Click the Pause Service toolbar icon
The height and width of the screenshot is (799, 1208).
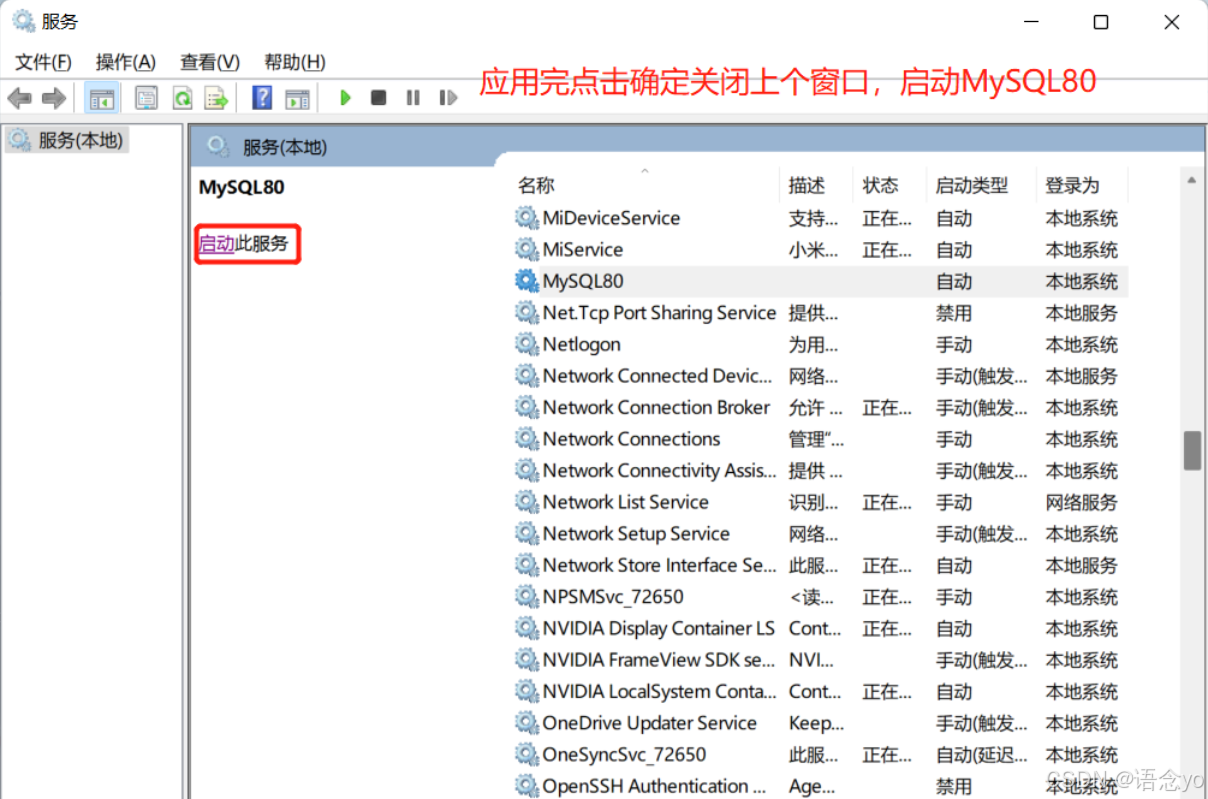[413, 98]
